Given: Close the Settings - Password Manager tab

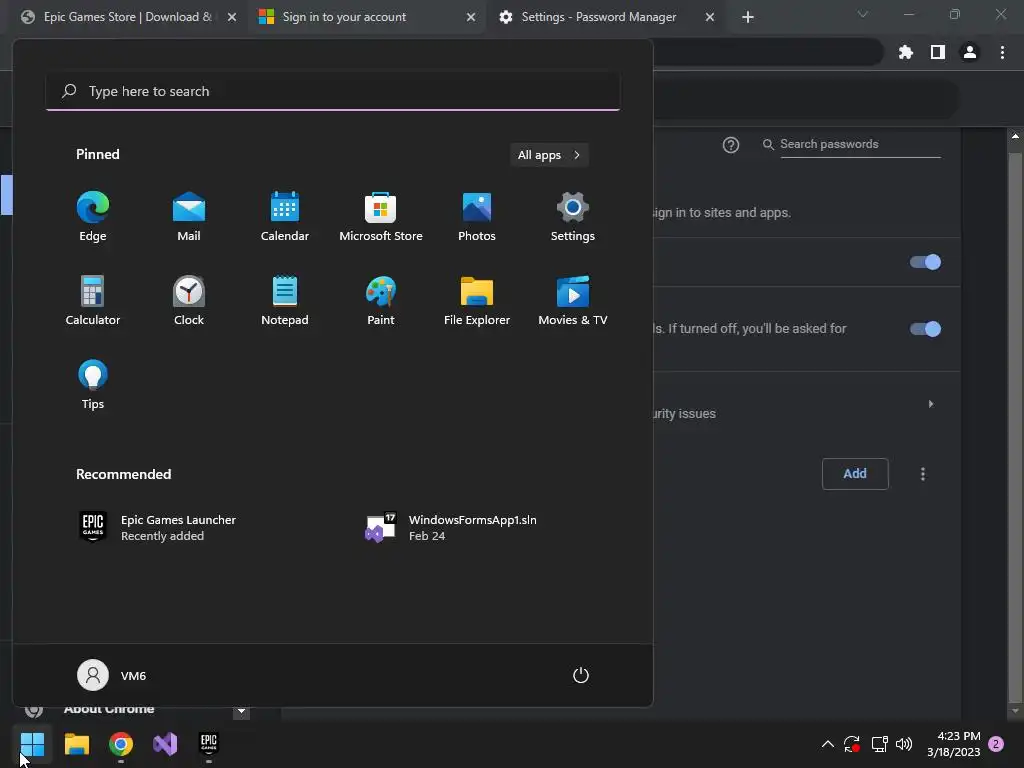Looking at the screenshot, I should [x=710, y=17].
